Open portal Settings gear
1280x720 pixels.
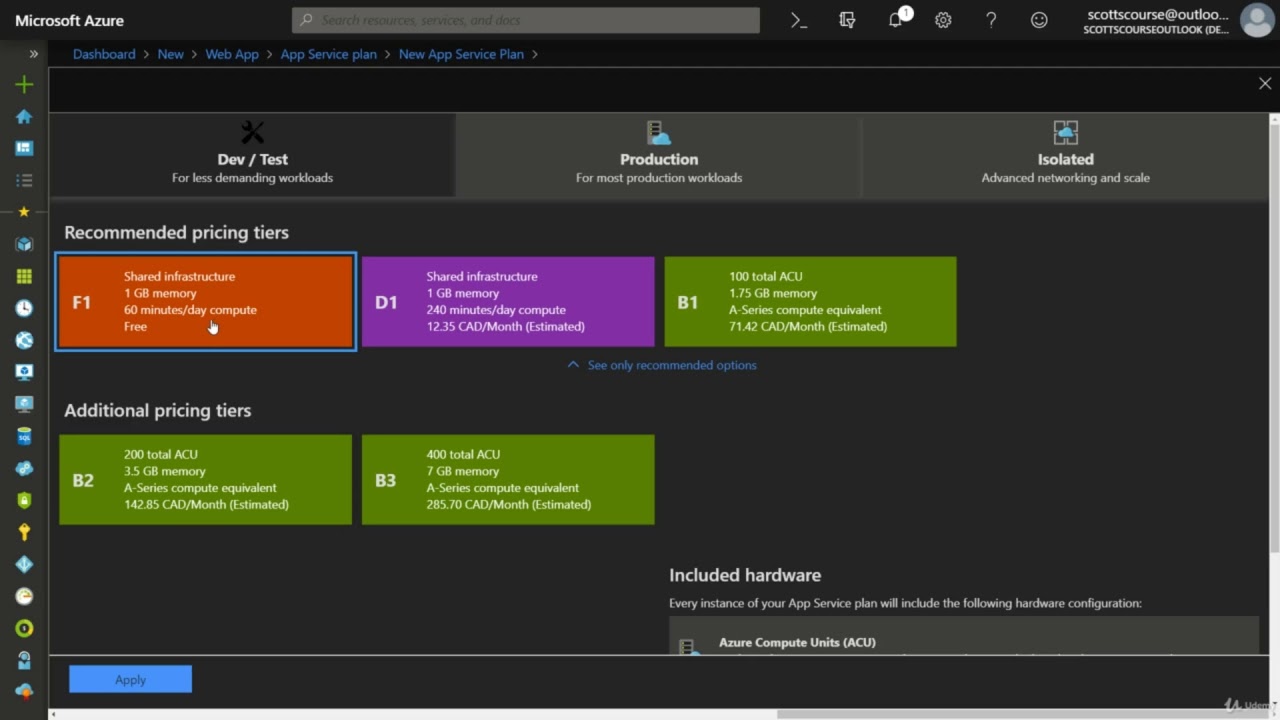click(x=943, y=20)
